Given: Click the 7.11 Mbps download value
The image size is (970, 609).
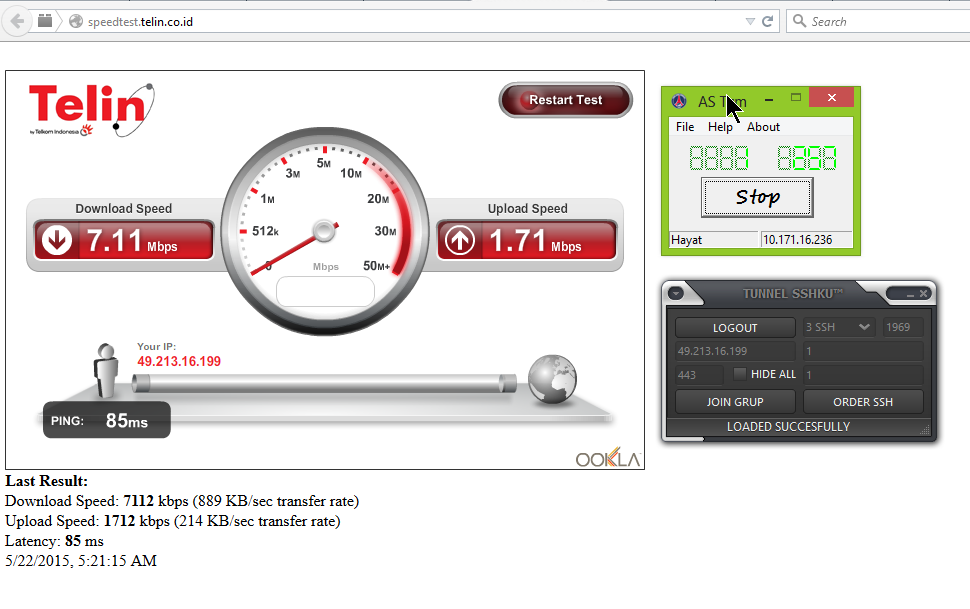Looking at the screenshot, I should [x=132, y=240].
